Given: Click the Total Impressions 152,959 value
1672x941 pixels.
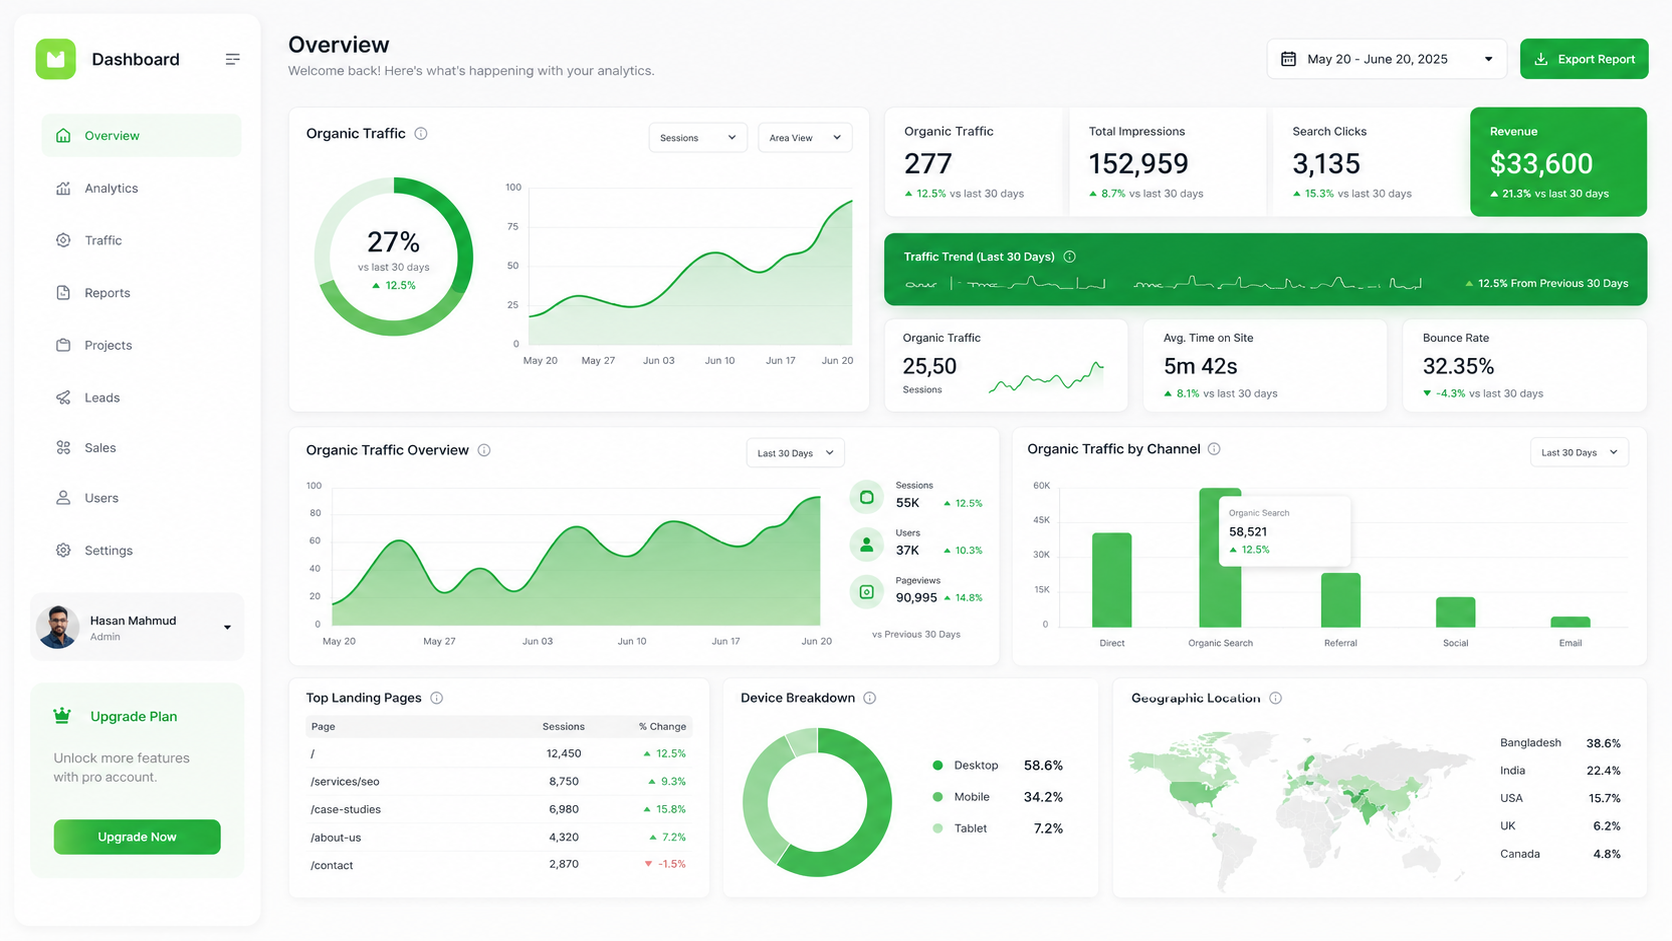Looking at the screenshot, I should click(x=1138, y=163).
